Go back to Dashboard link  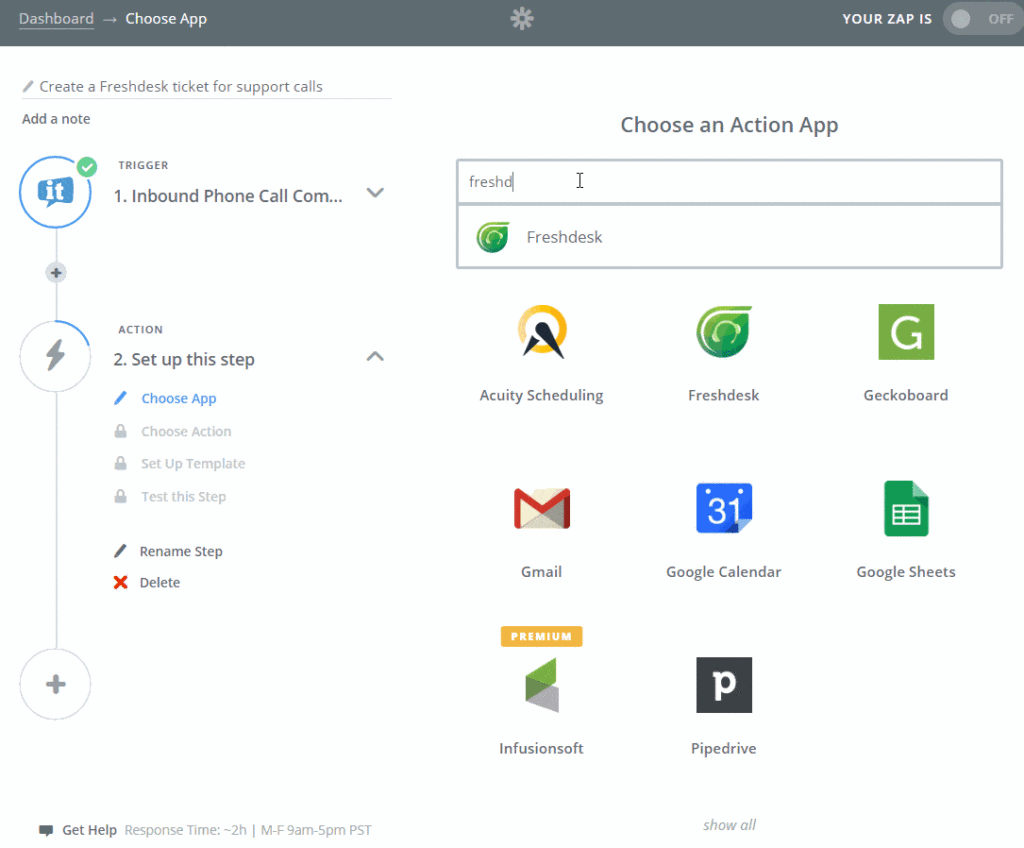pyautogui.click(x=56, y=18)
